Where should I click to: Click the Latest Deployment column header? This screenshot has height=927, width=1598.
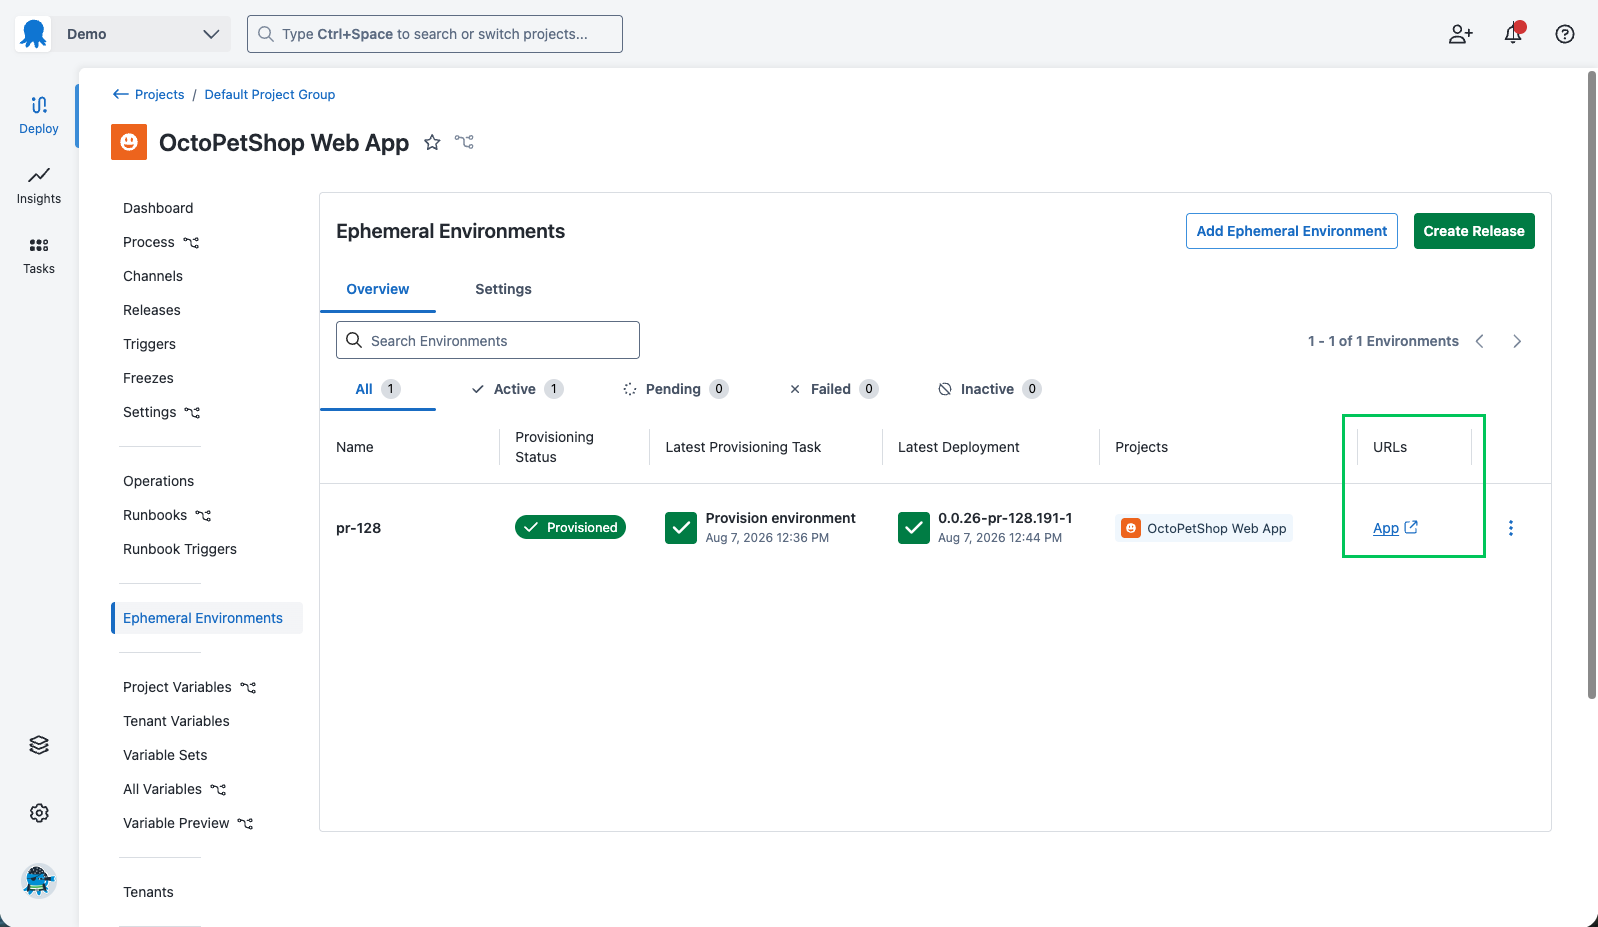coord(959,447)
